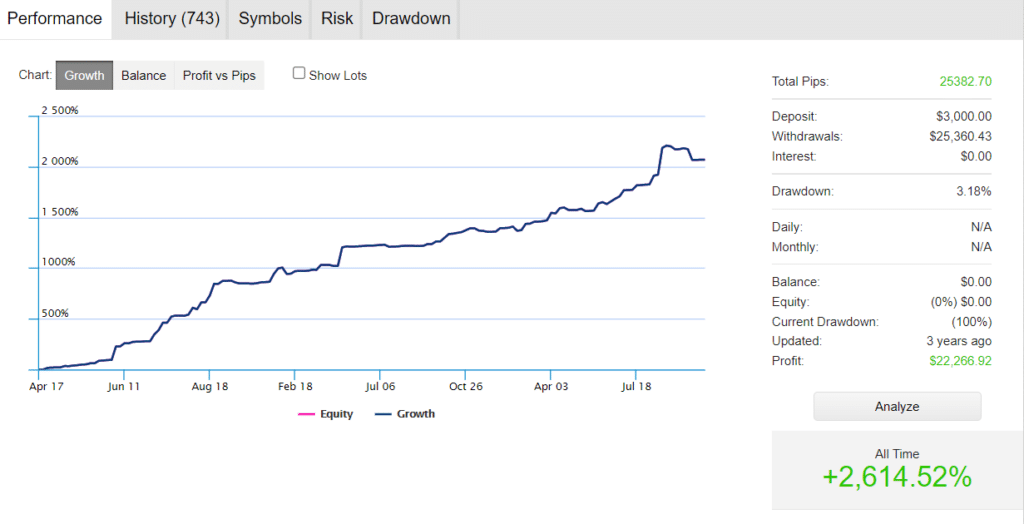
Task: Toggle the Growth series in legend
Action: click(x=405, y=414)
